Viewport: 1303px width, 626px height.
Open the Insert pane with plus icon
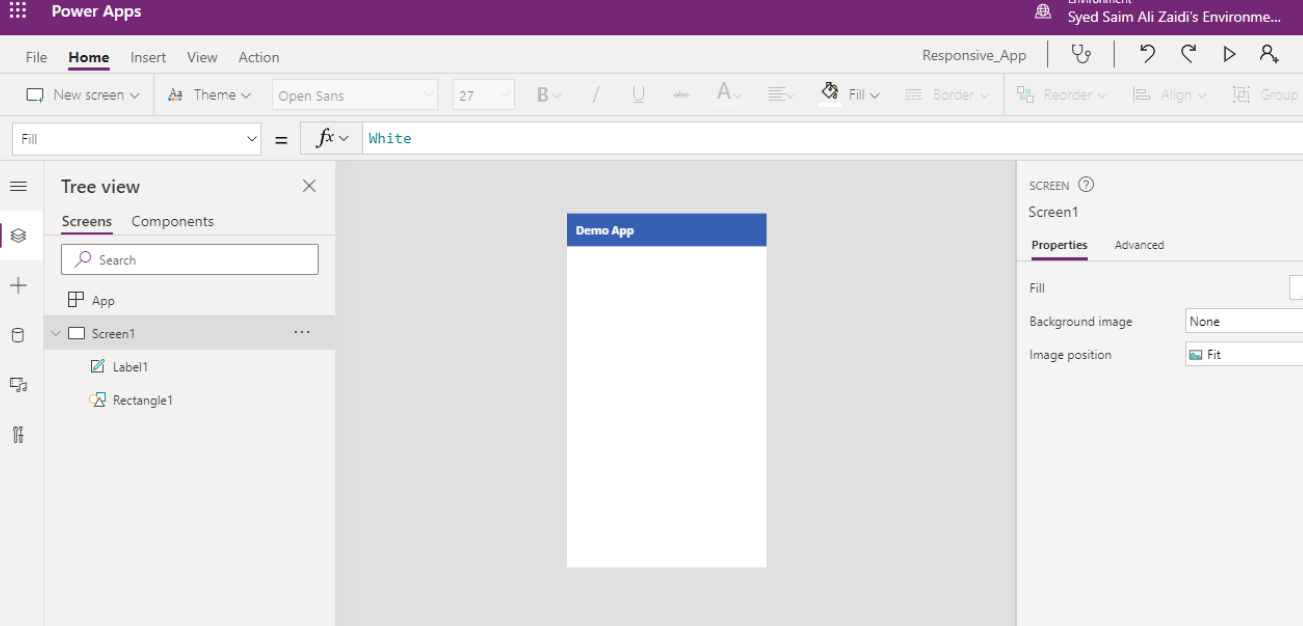click(19, 285)
